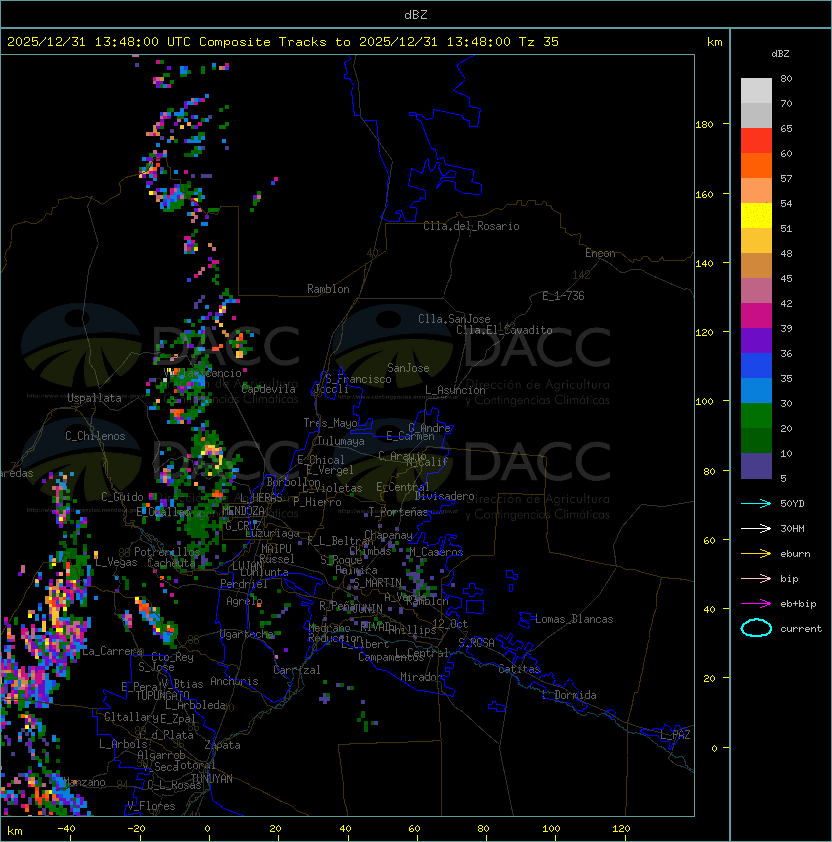Screen dimensions: 832x842
Task: Click the 'dBZ' title at top
Action: (416, 14)
